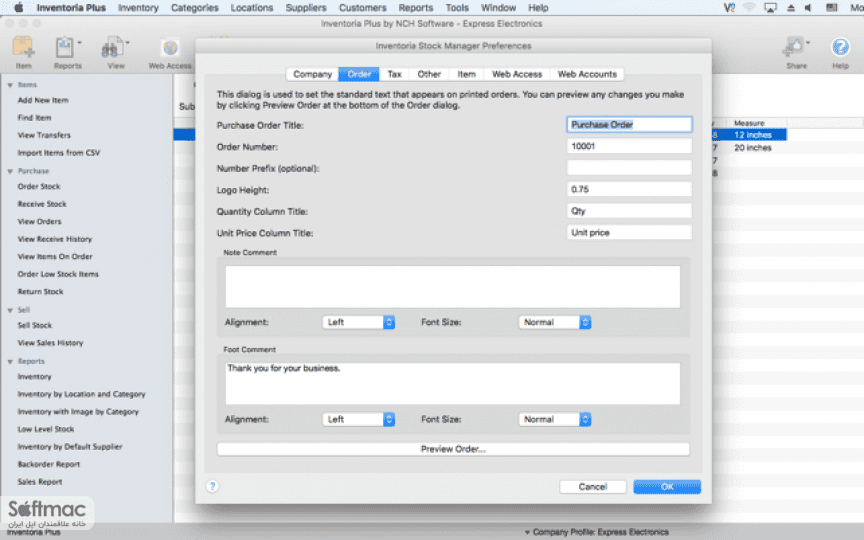Click the Logo Height field
The width and height of the screenshot is (864, 540).
(x=629, y=189)
